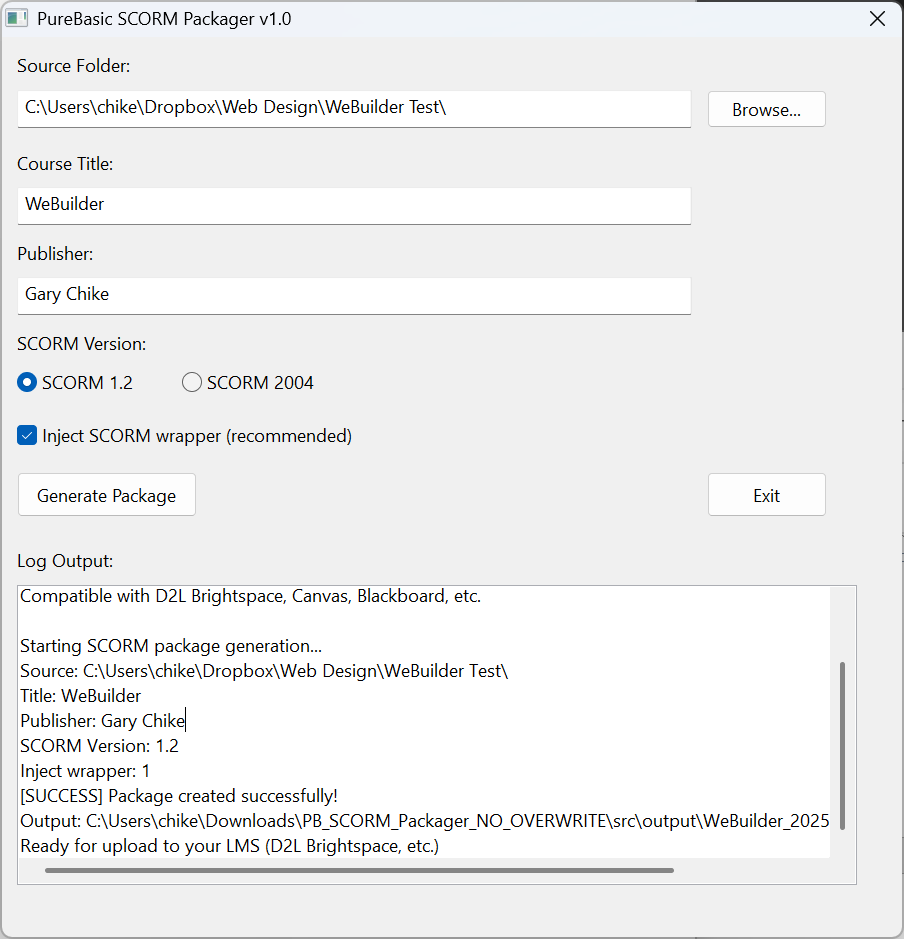Click the Generate Package button

[107, 495]
